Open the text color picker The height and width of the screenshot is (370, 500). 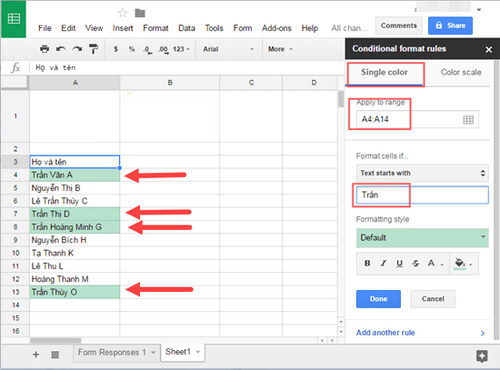point(435,263)
